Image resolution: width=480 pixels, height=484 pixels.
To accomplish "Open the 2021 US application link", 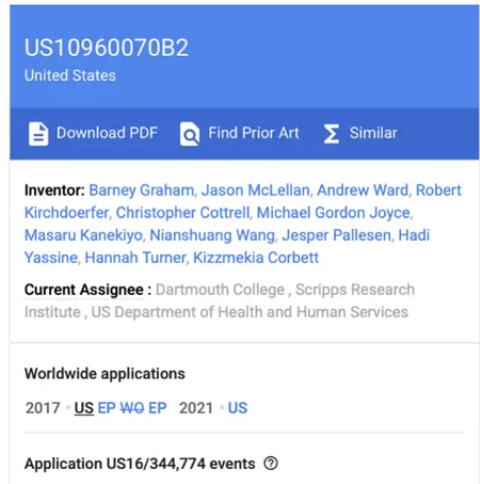I will (x=237, y=408).
